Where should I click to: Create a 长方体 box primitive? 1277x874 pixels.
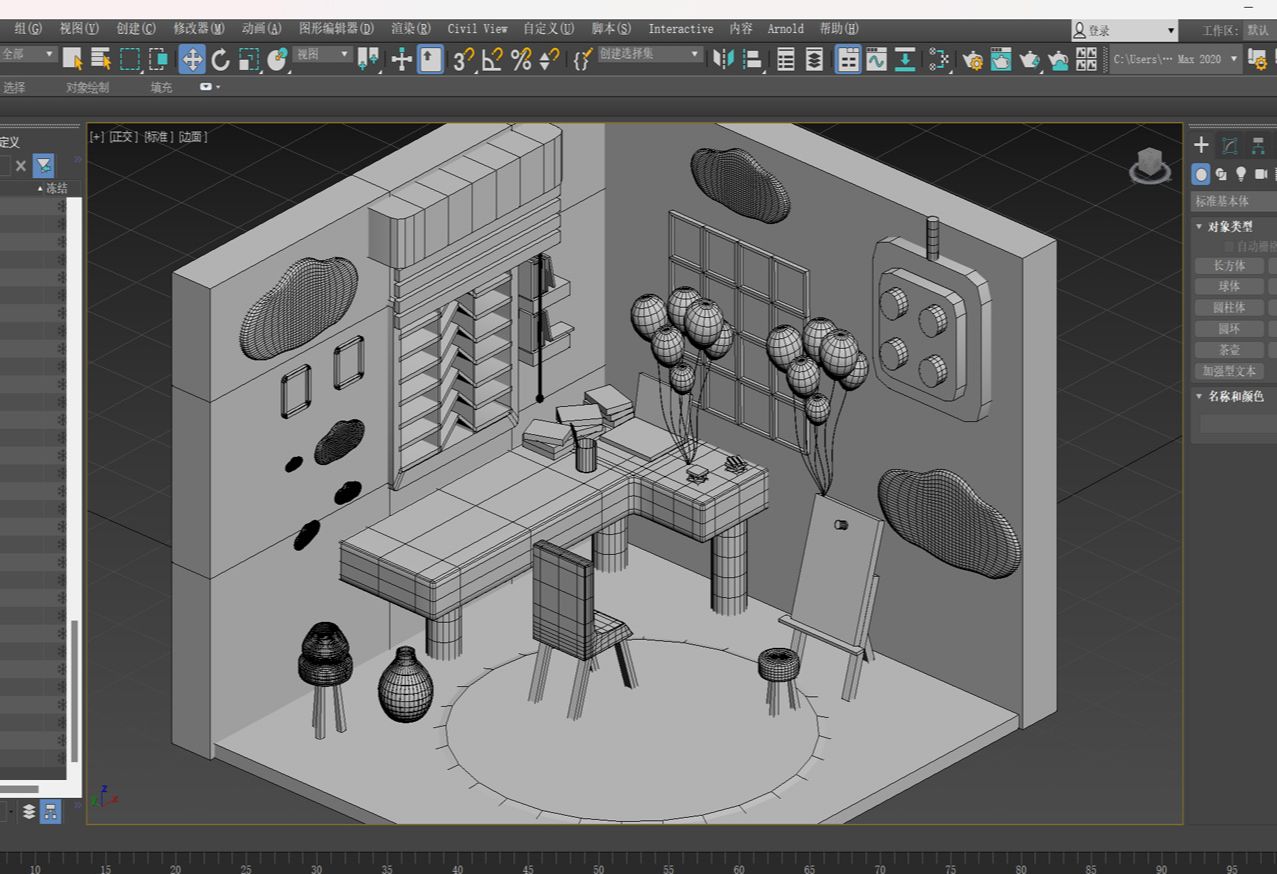1229,266
